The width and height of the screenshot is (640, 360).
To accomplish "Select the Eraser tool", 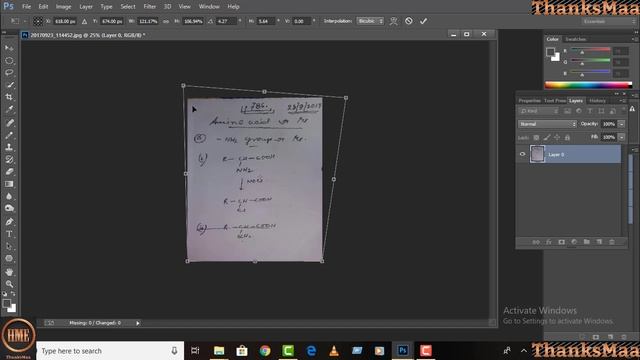I will (x=9, y=172).
